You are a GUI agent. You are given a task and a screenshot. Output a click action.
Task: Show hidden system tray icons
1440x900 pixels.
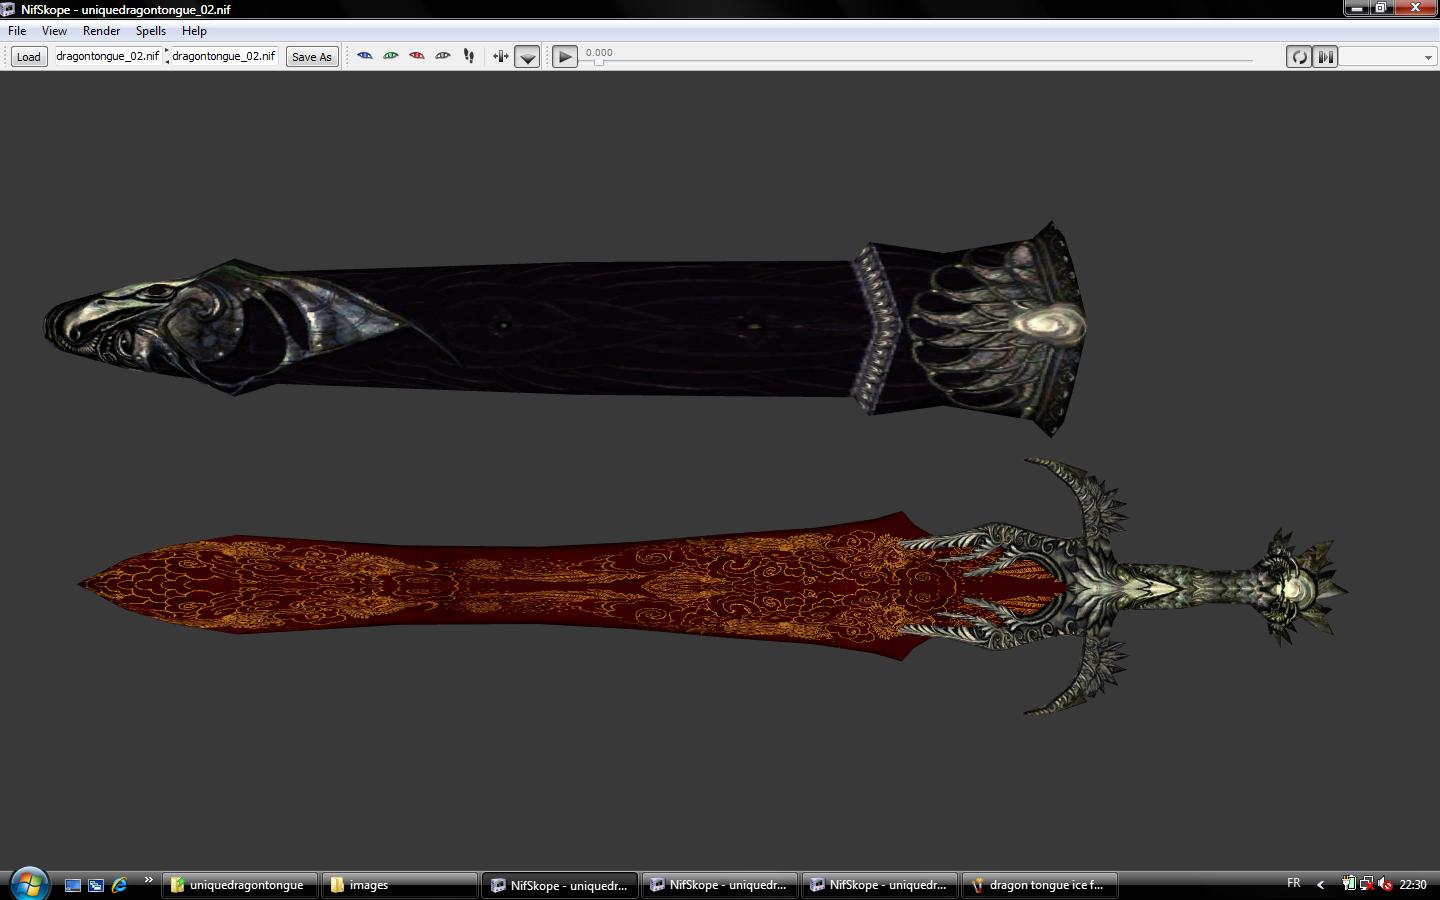[1320, 884]
